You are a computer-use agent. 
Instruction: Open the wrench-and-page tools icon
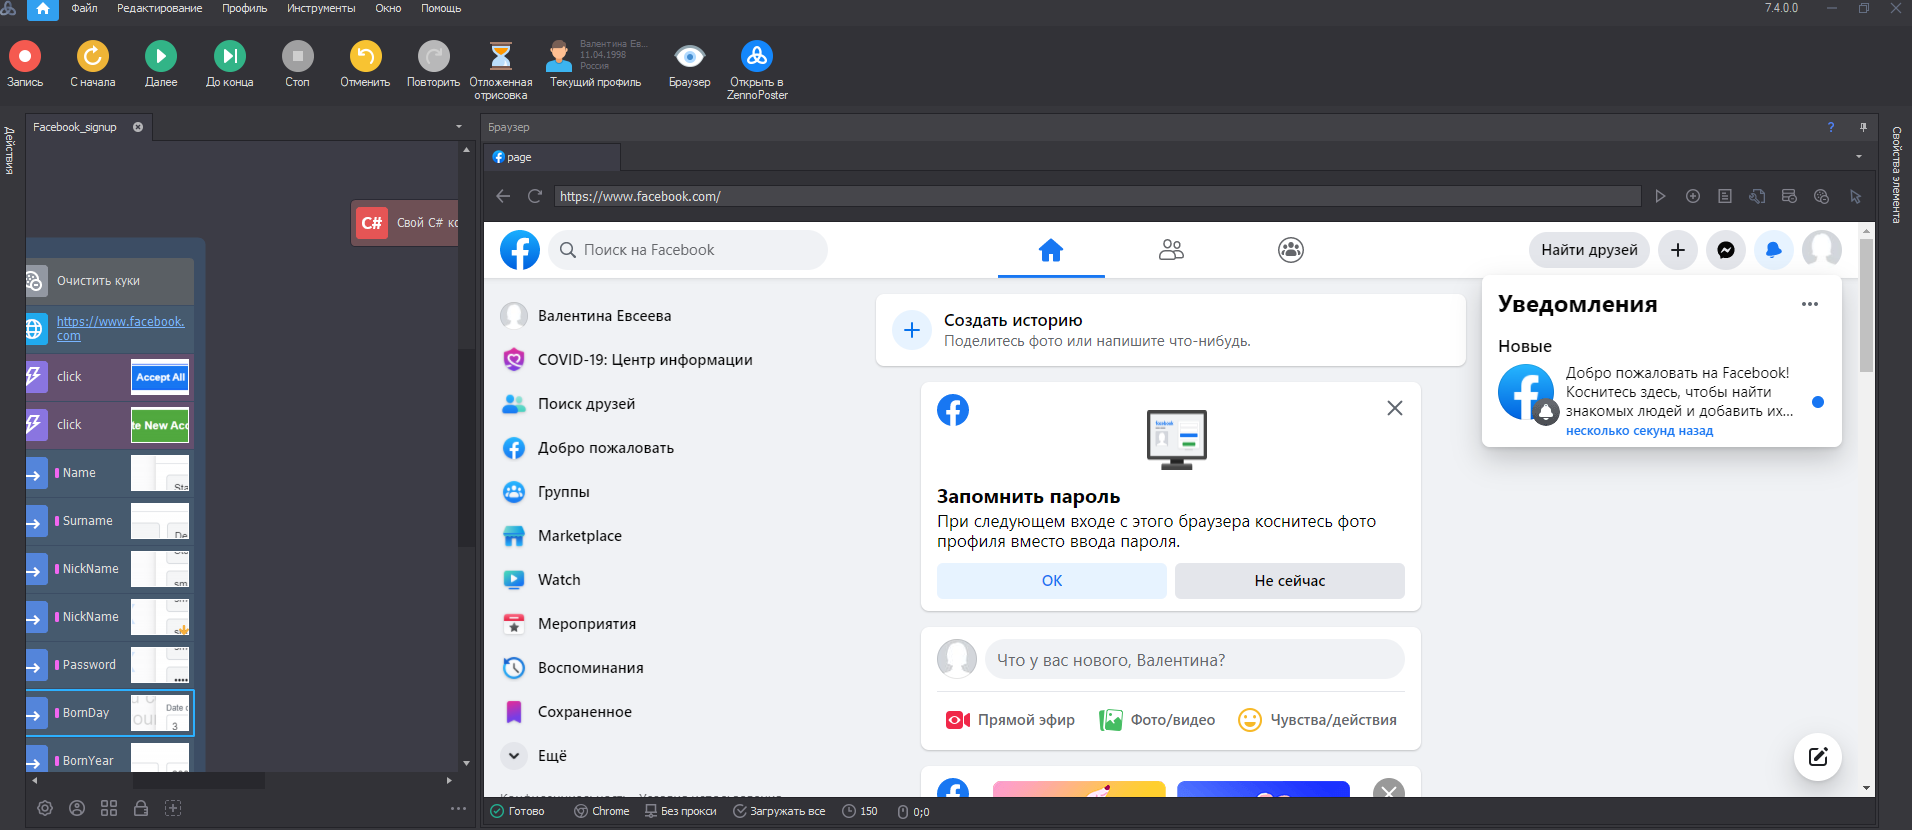coord(1757,196)
